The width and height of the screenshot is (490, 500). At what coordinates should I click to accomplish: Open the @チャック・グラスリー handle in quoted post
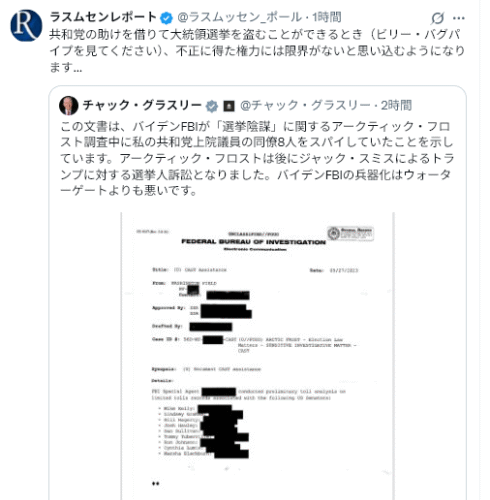coord(305,105)
